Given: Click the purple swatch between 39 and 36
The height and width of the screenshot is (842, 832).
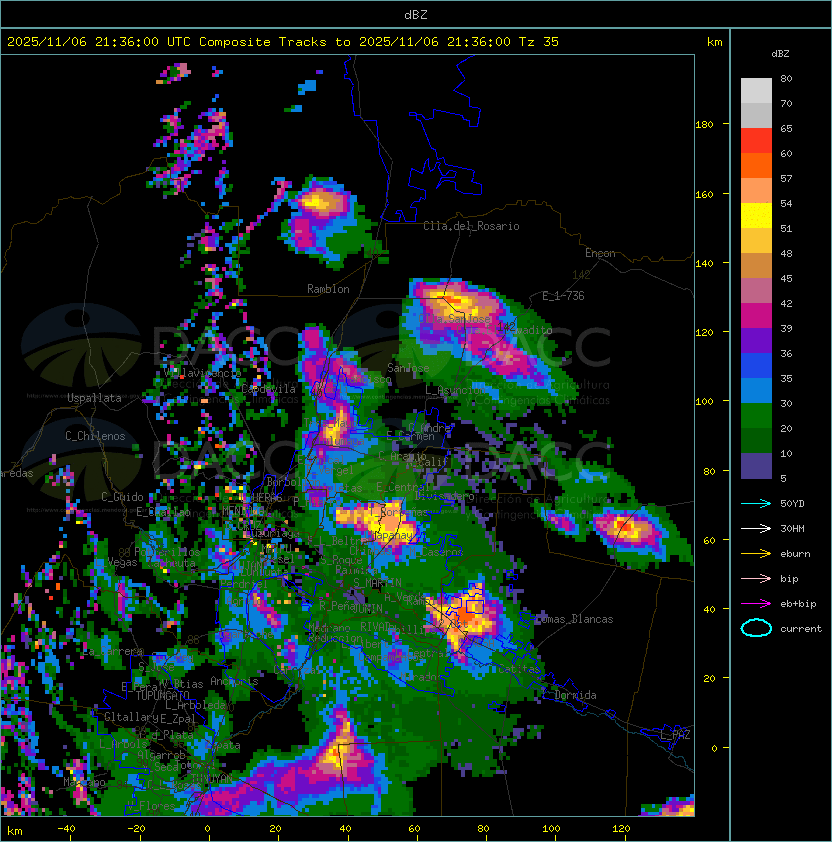Looking at the screenshot, I should 756,340.
